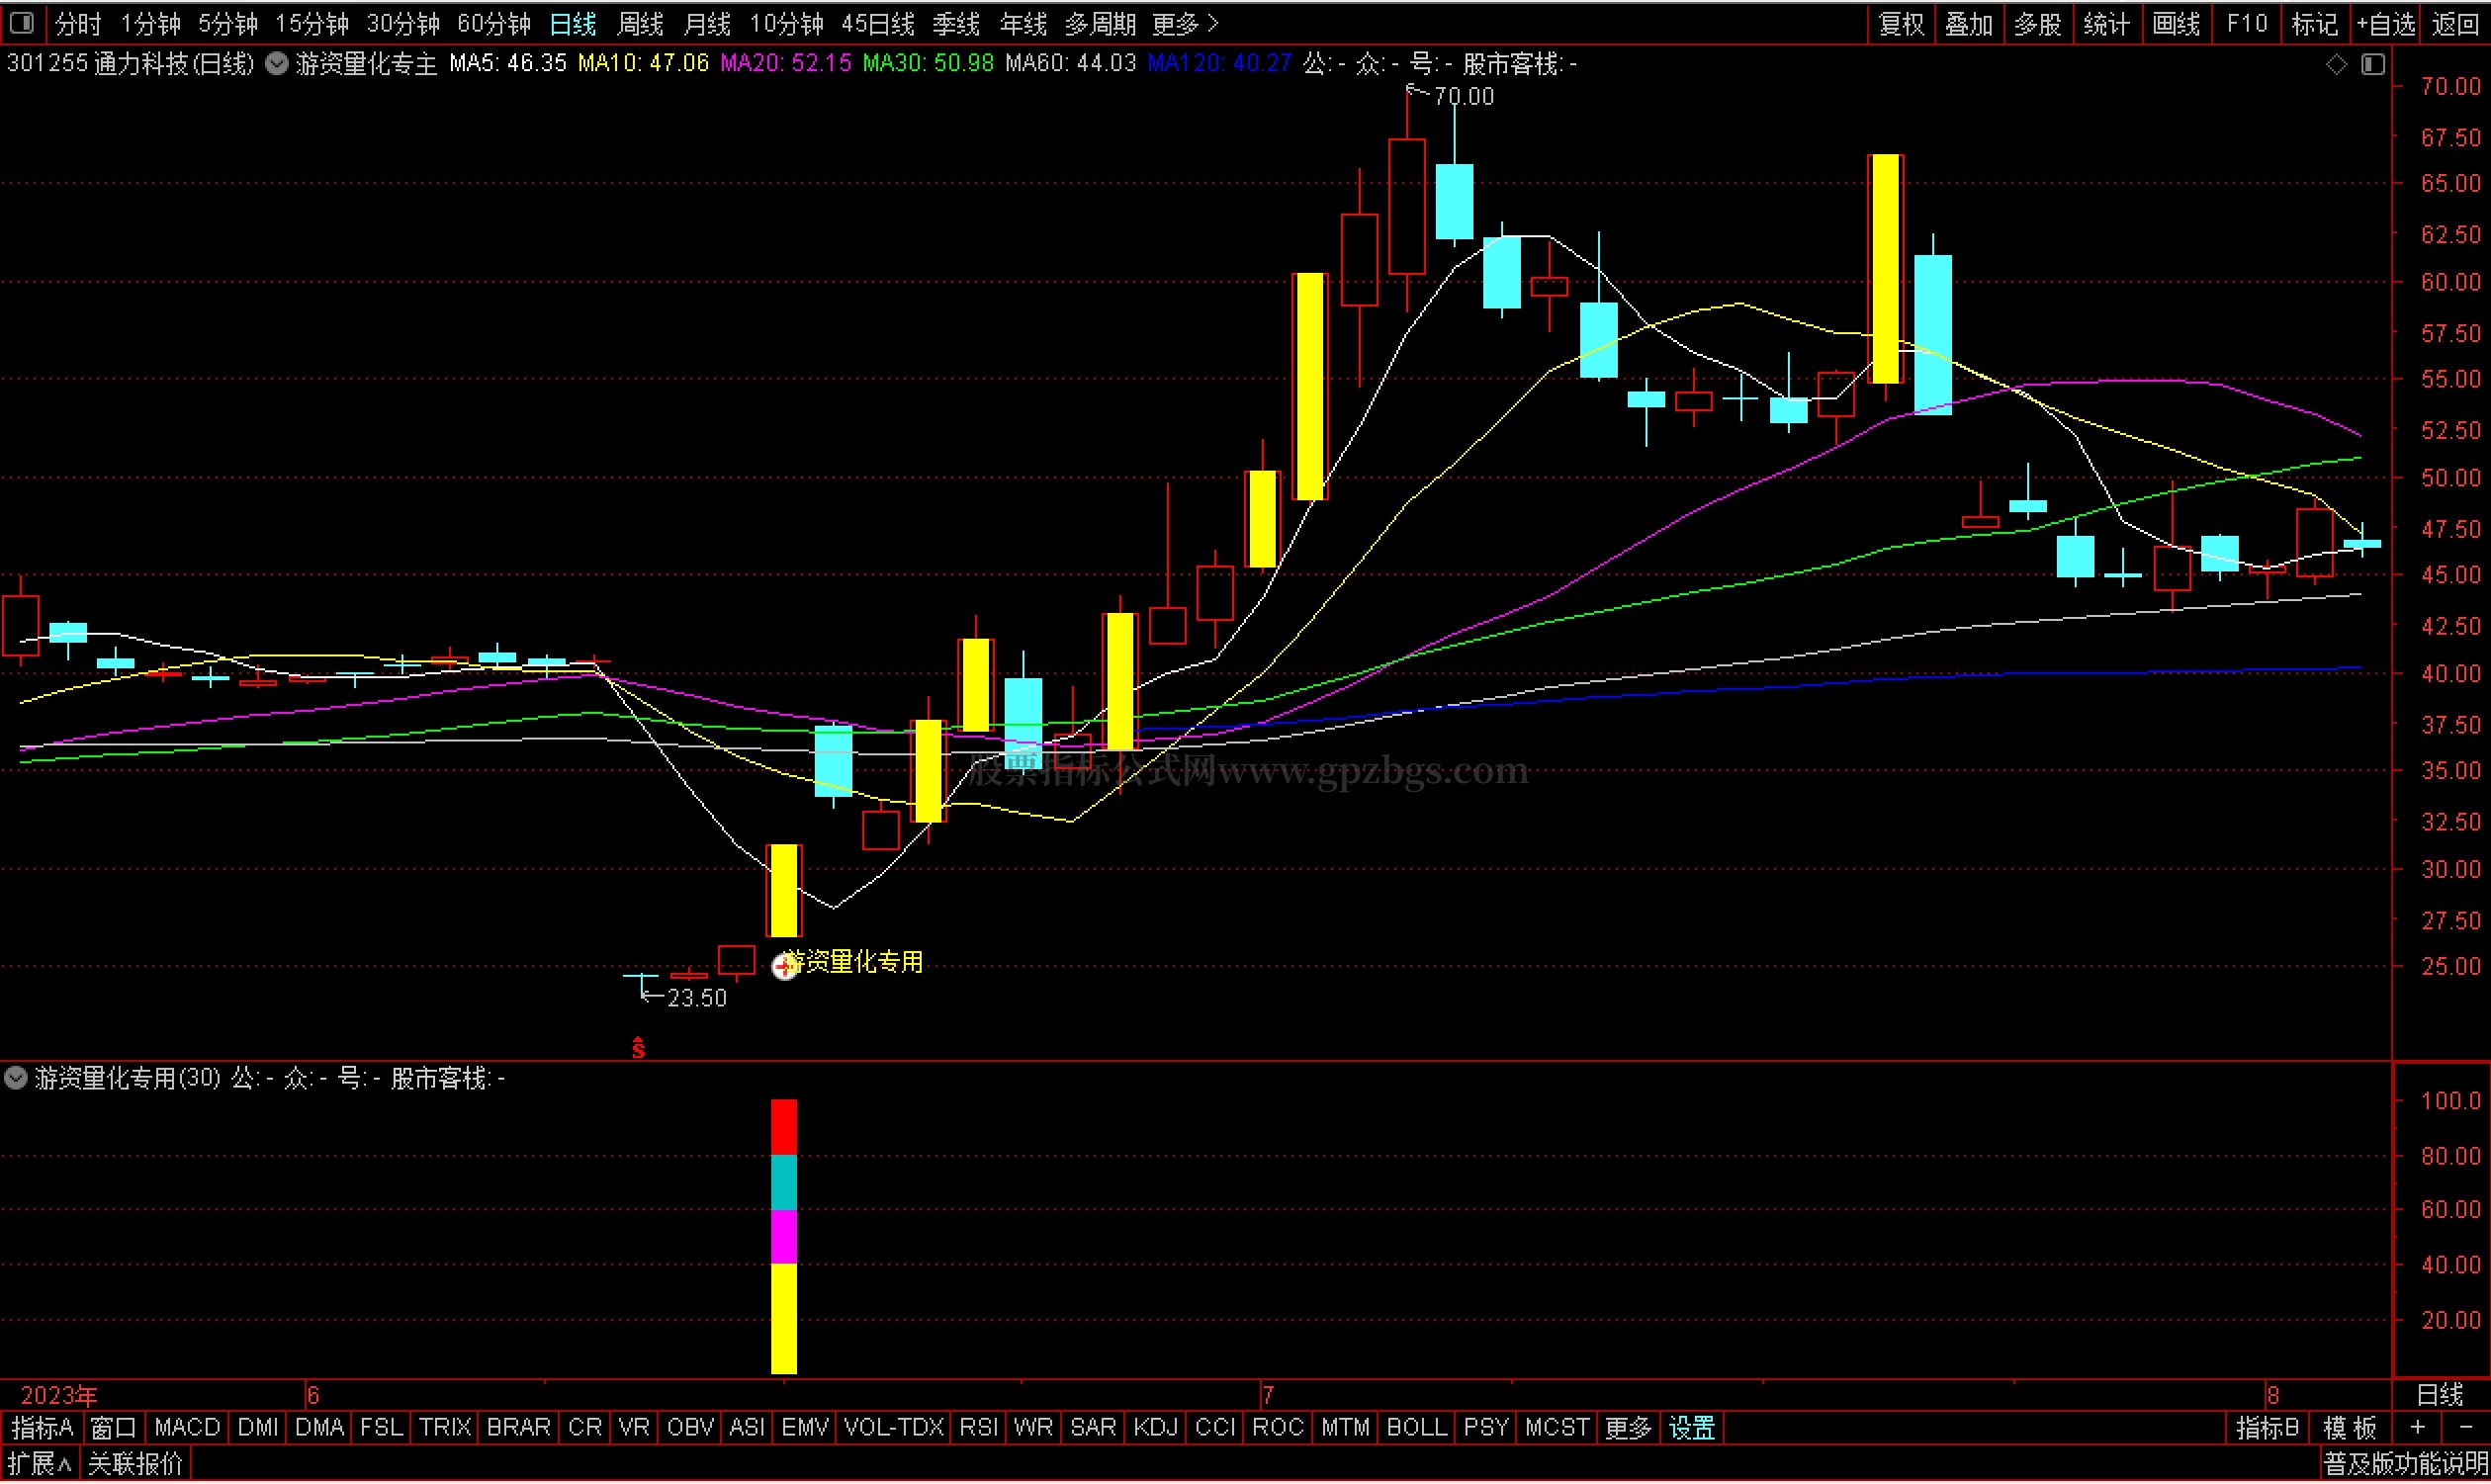Select the ASI indicator
The image size is (2491, 1484).
coord(747,1429)
